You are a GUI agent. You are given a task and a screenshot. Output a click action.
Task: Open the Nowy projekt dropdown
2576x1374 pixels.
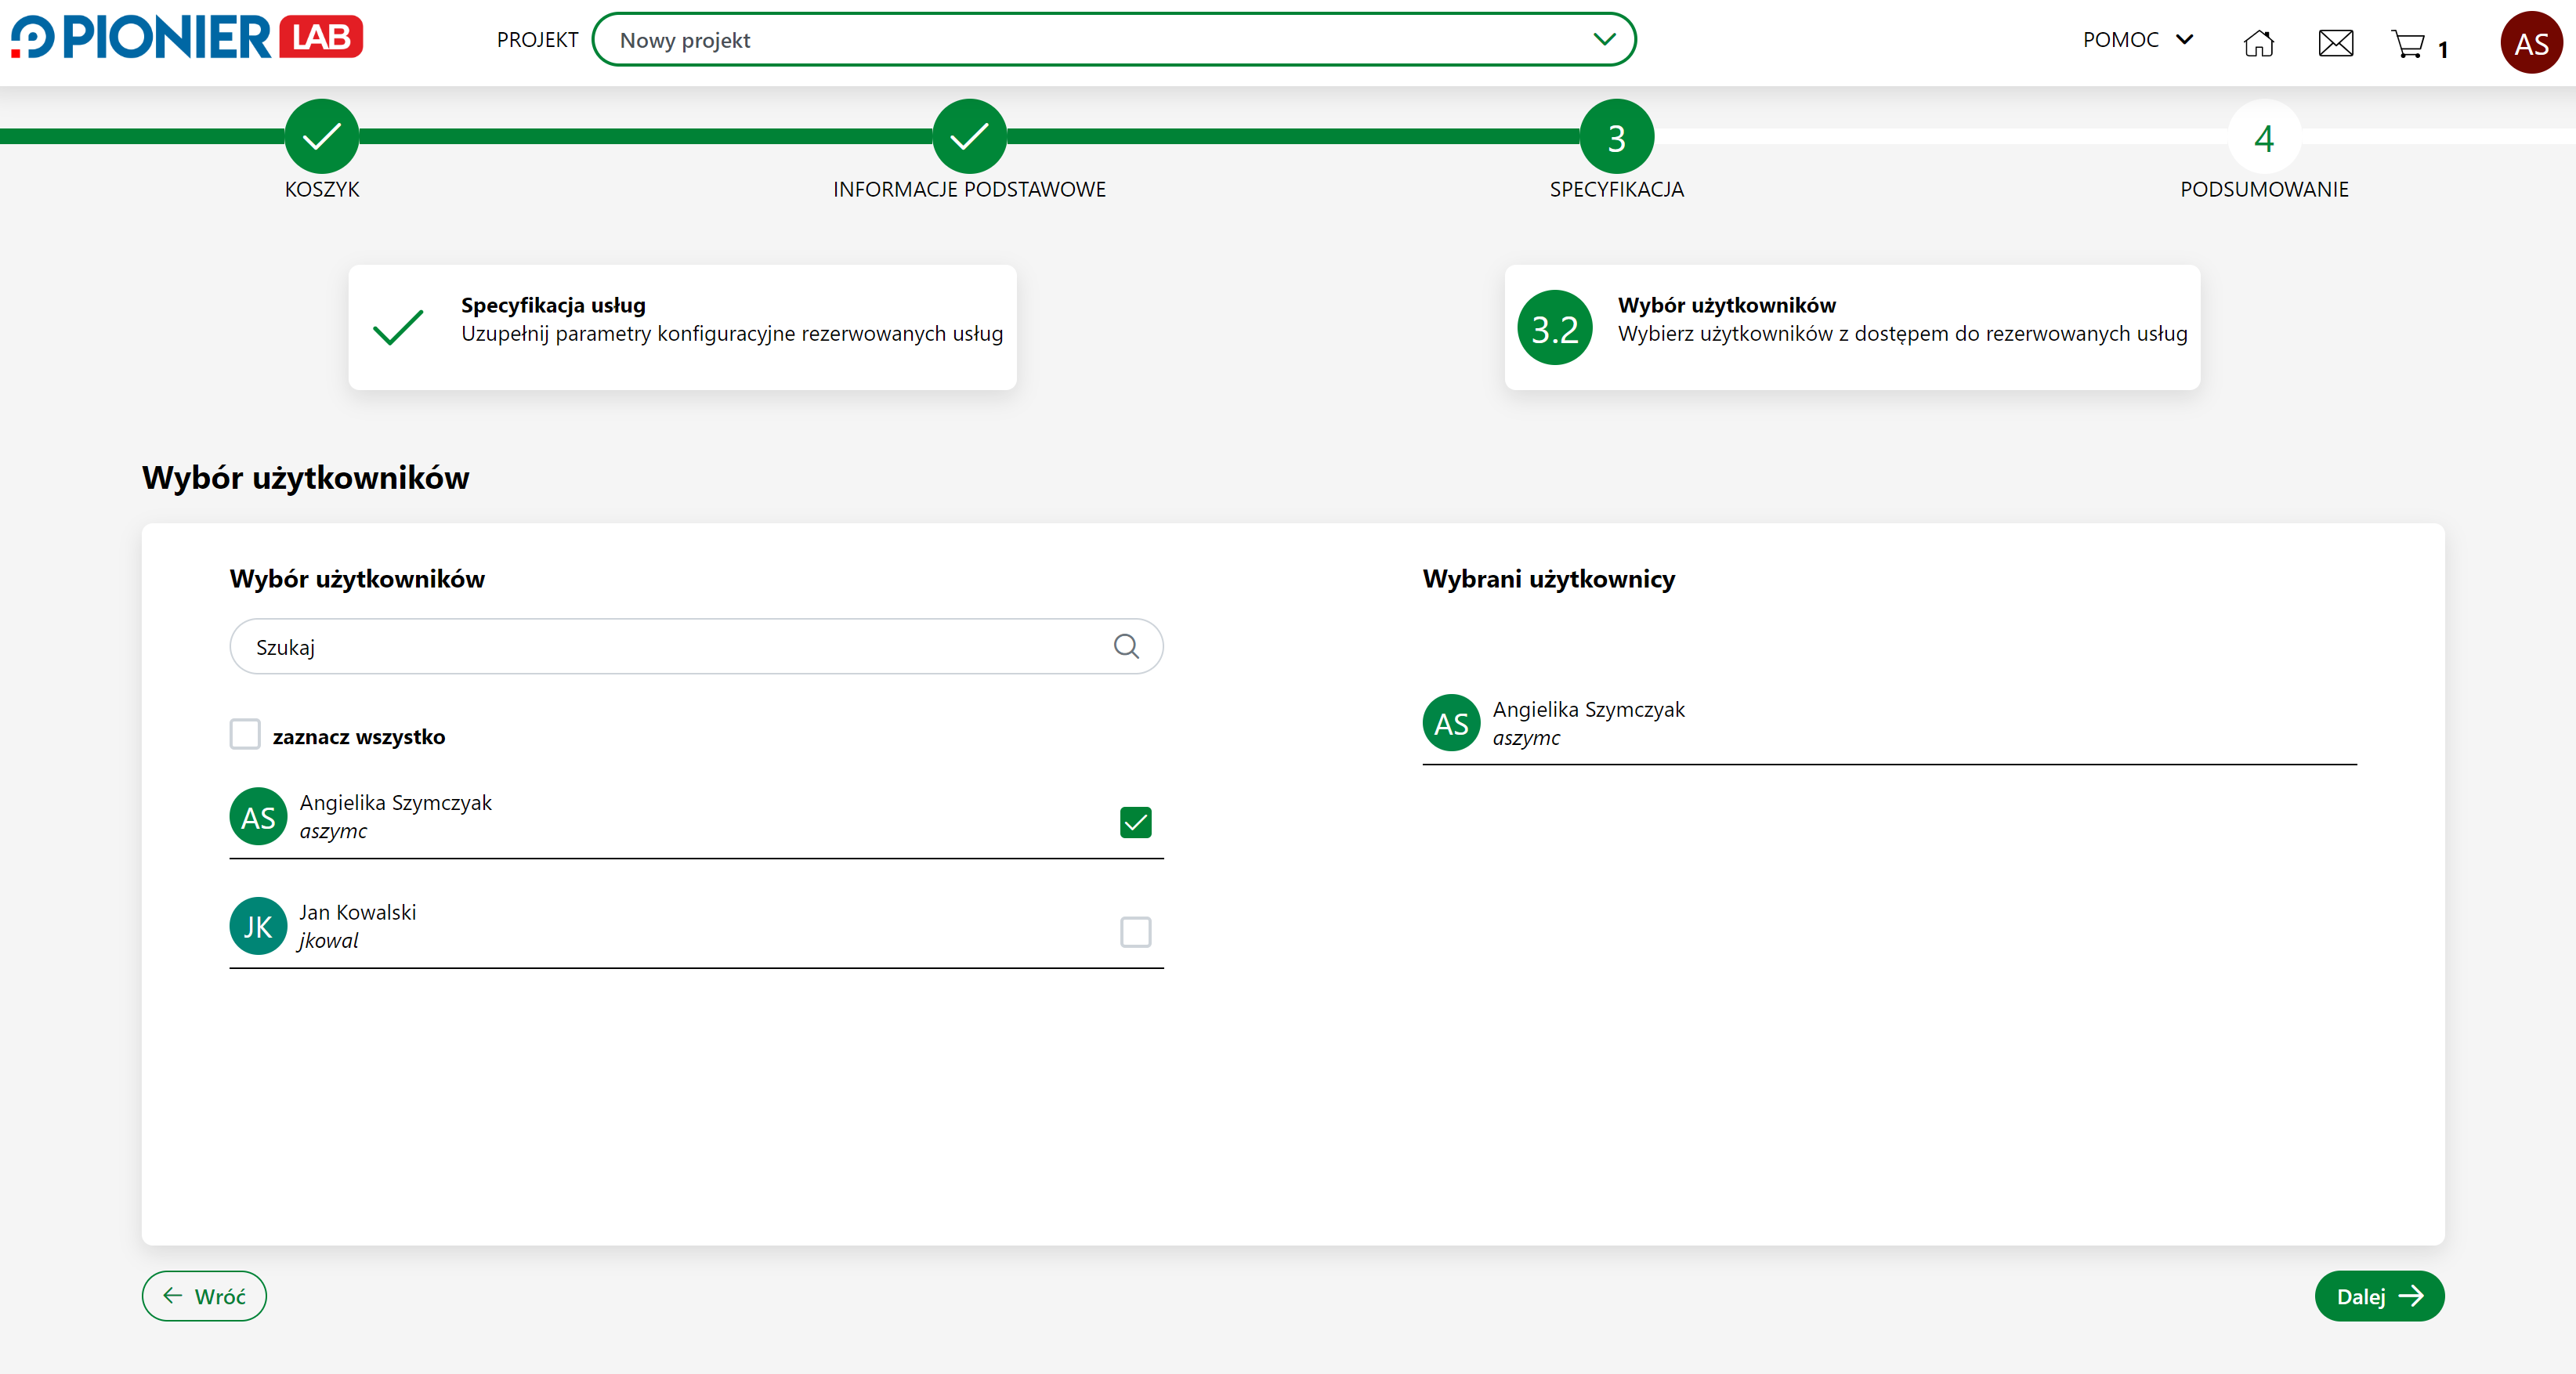point(1114,40)
